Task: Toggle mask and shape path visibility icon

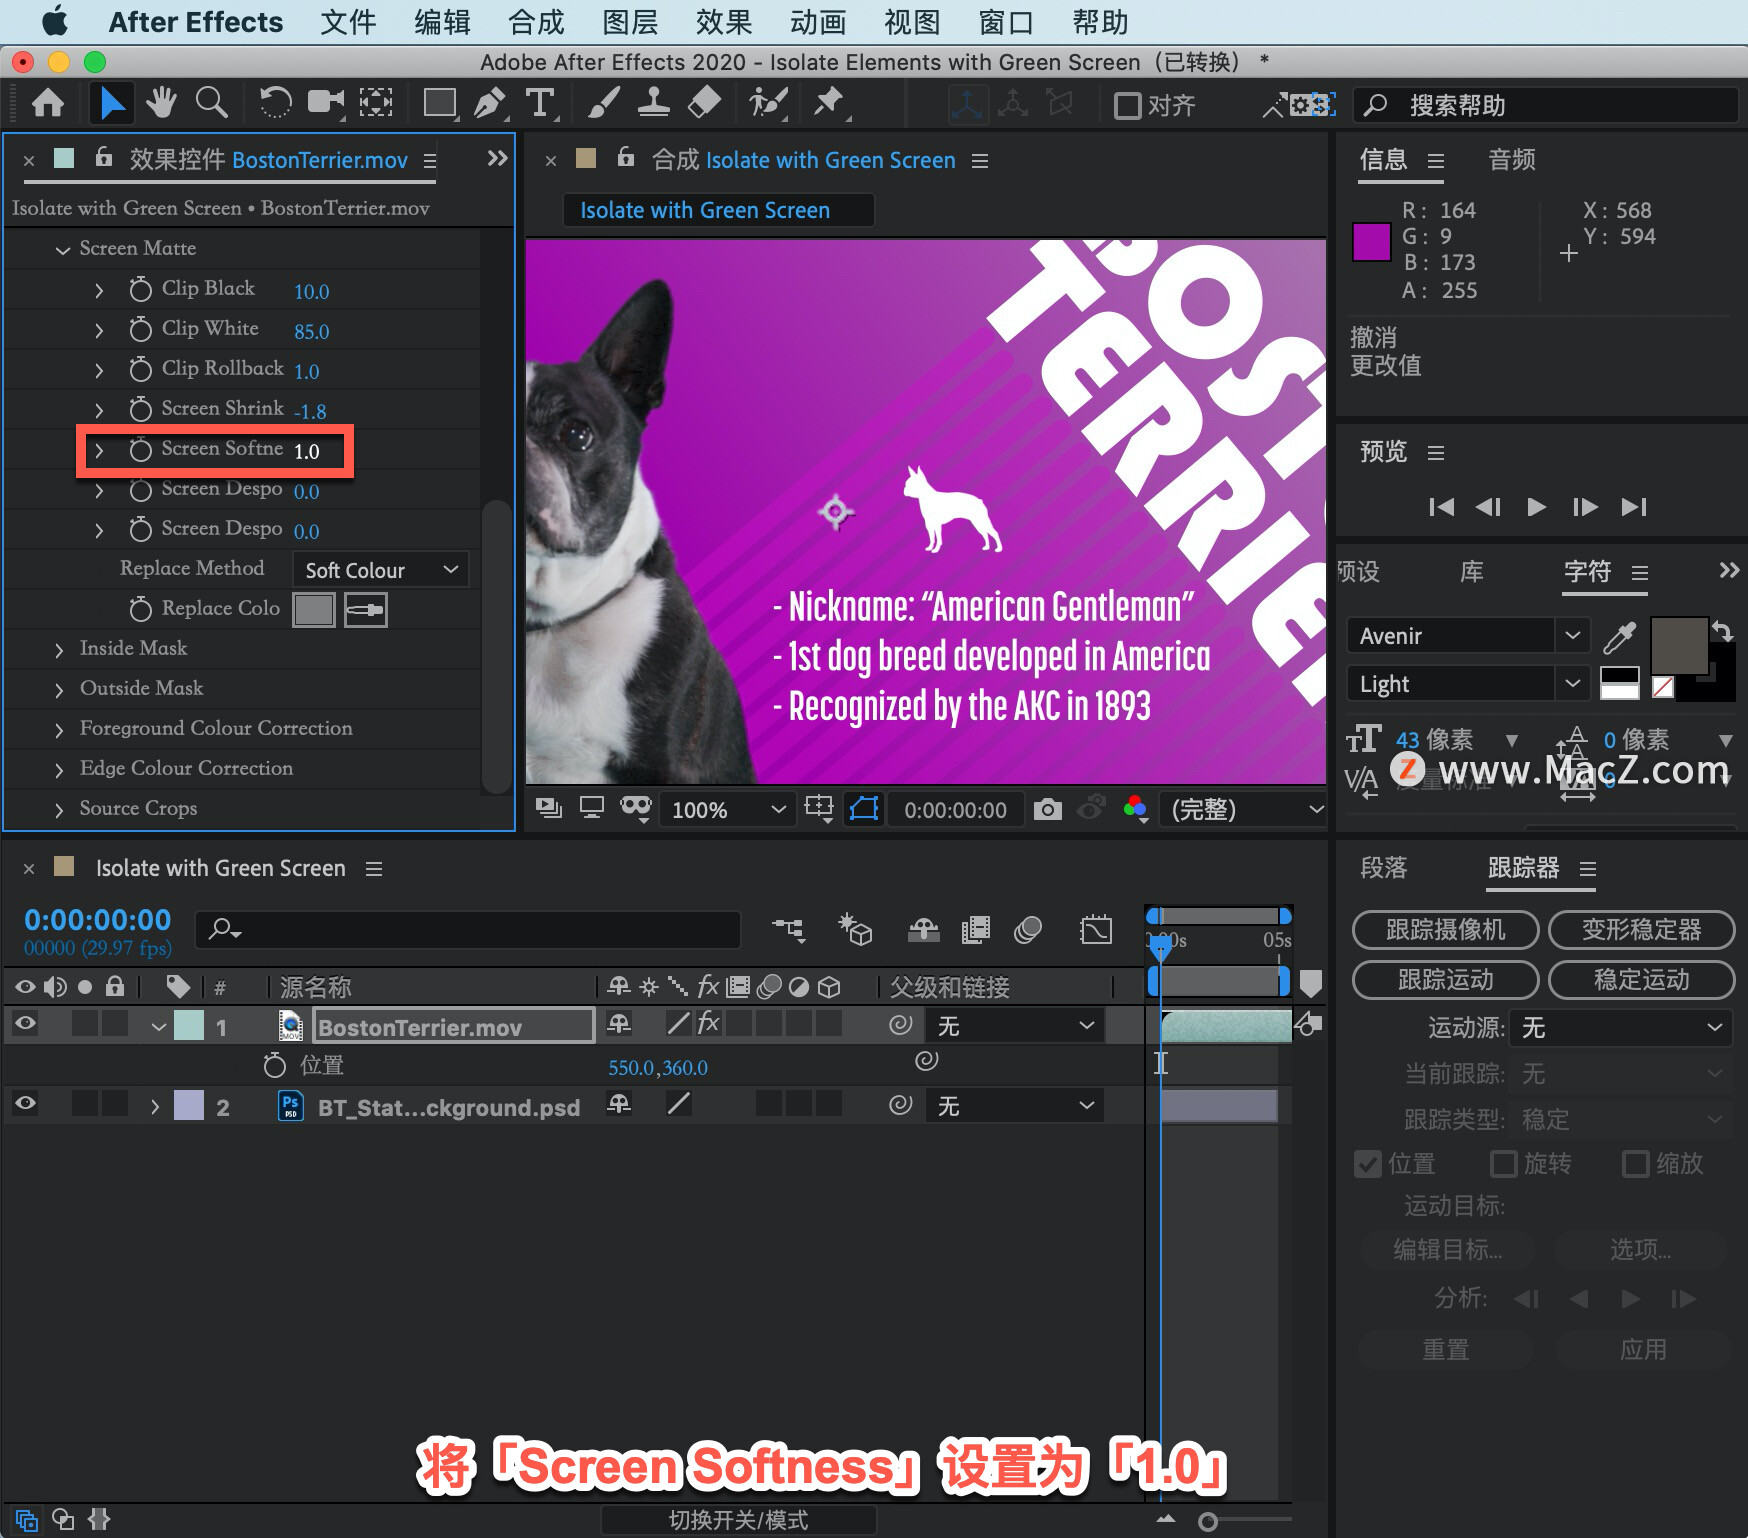Action: [863, 808]
